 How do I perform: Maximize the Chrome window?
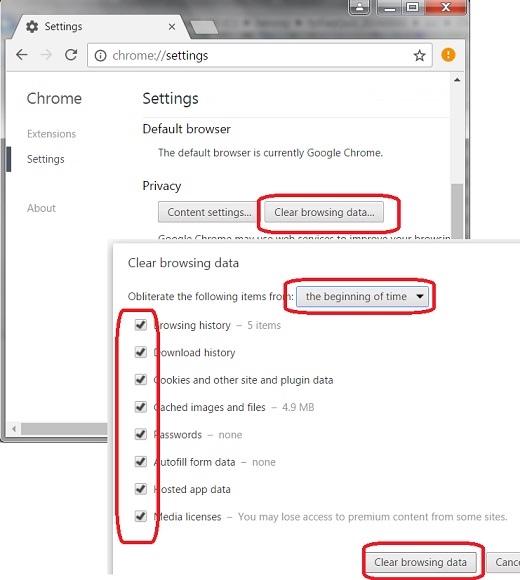pos(413,7)
